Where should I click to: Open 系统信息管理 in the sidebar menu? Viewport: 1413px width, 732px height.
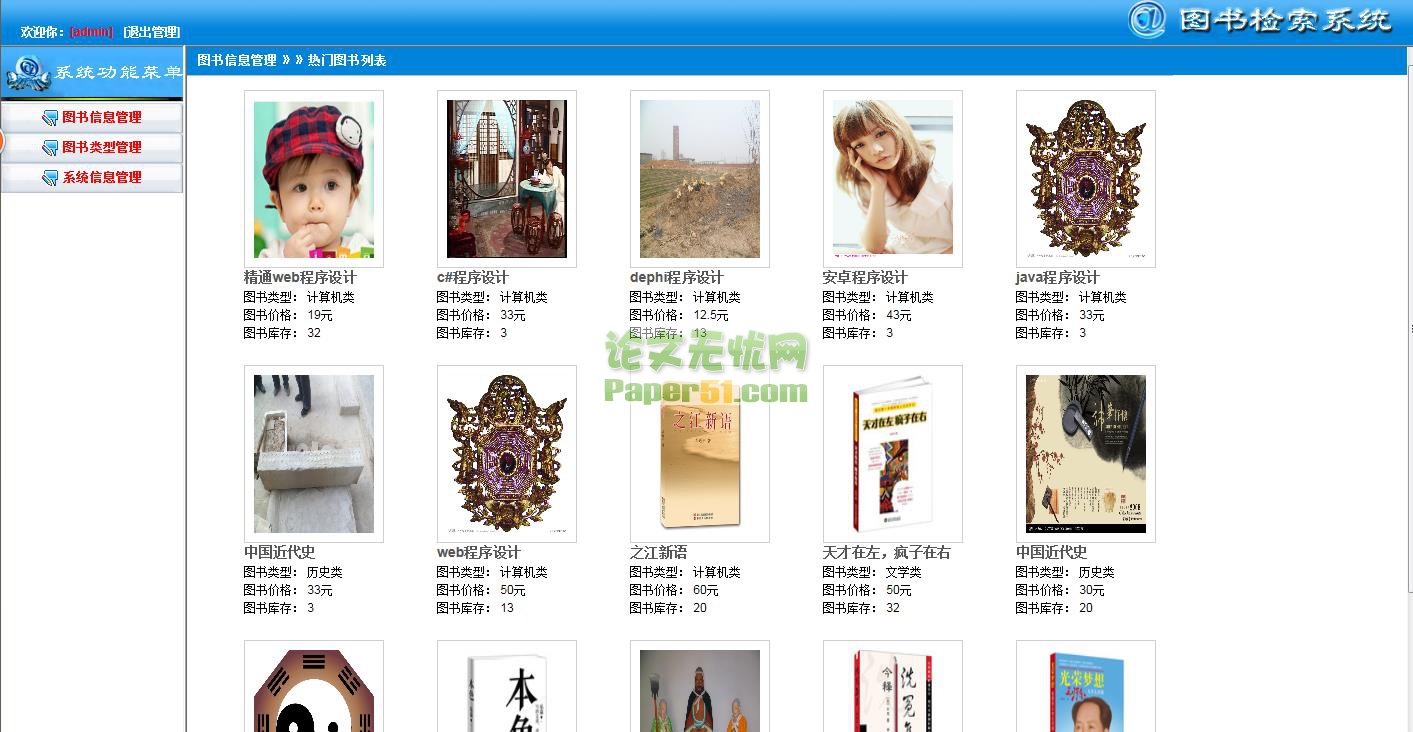pos(102,177)
